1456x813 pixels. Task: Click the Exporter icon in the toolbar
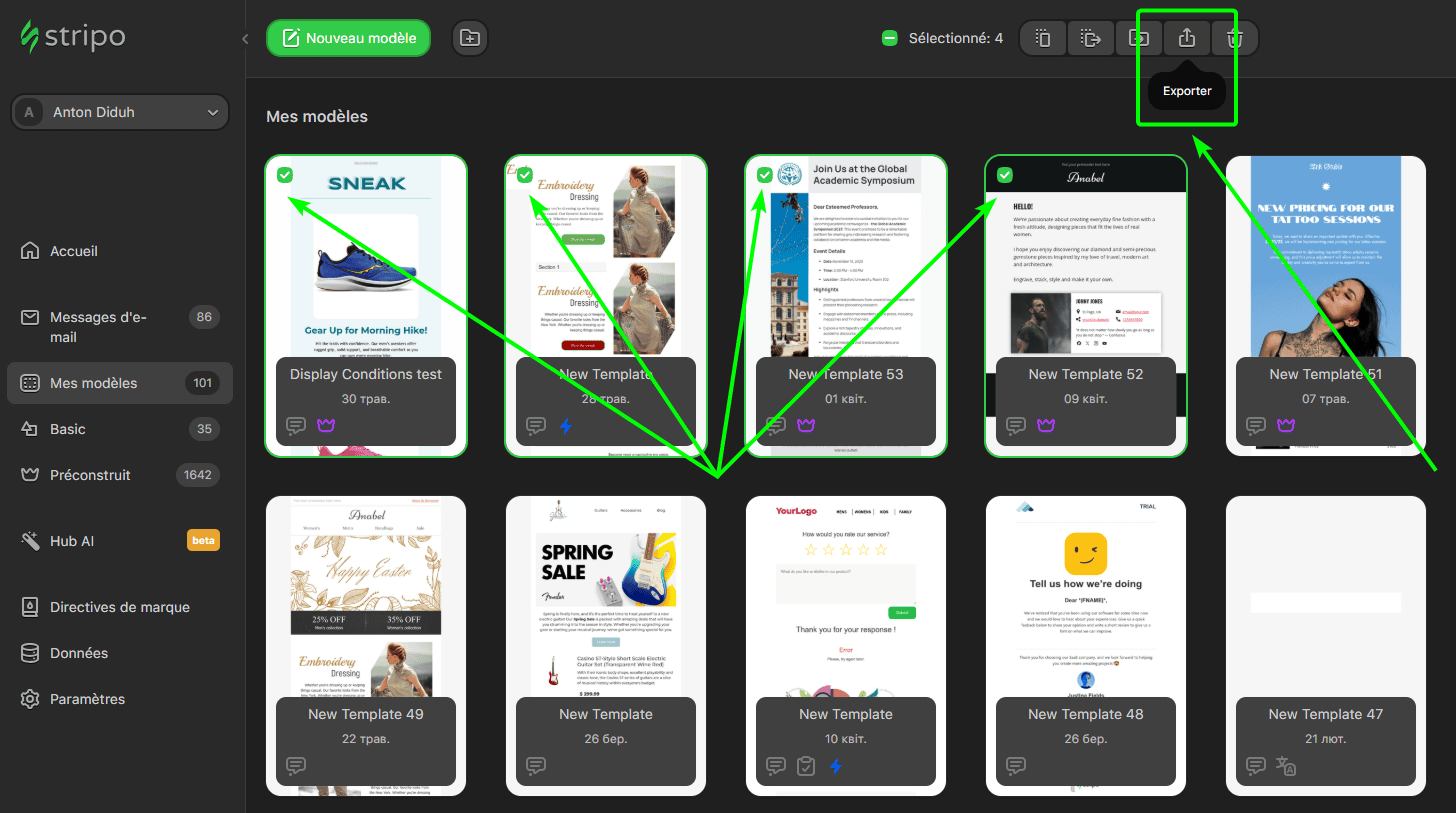tap(1187, 38)
